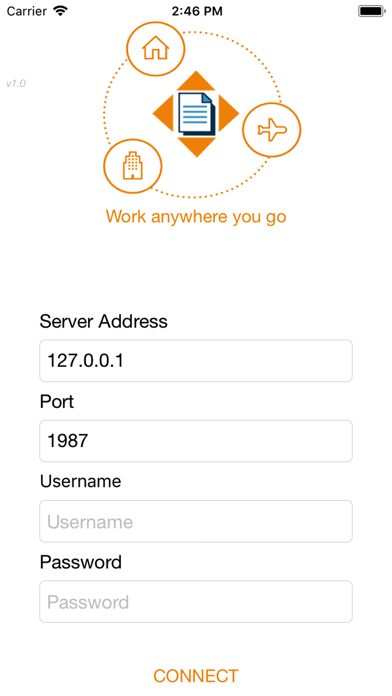This screenshot has width=392, height=696.
Task: Tap the 'Work anywhere you go' tagline
Action: pyautogui.click(x=196, y=217)
